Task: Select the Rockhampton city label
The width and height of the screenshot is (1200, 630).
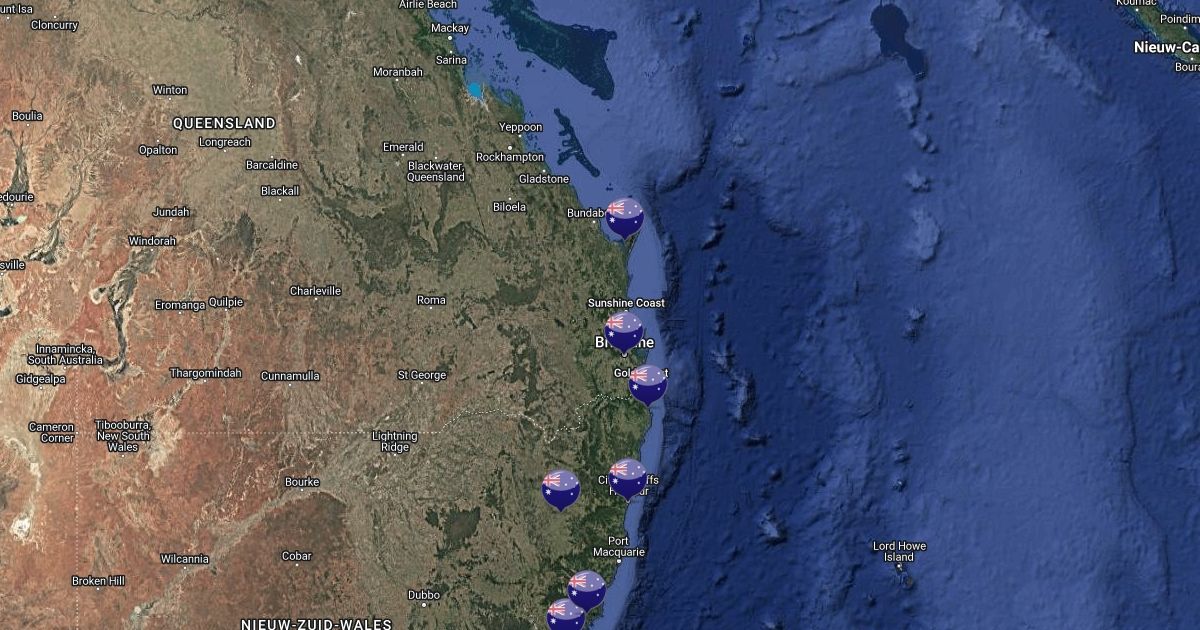Action: click(x=510, y=157)
